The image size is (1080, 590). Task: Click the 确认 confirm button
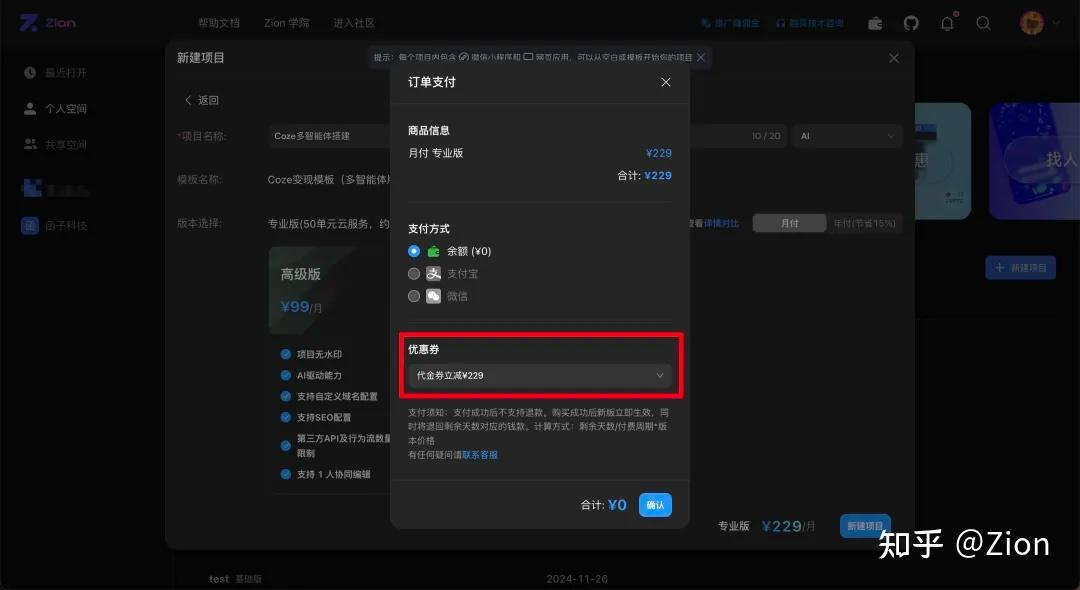coord(655,505)
